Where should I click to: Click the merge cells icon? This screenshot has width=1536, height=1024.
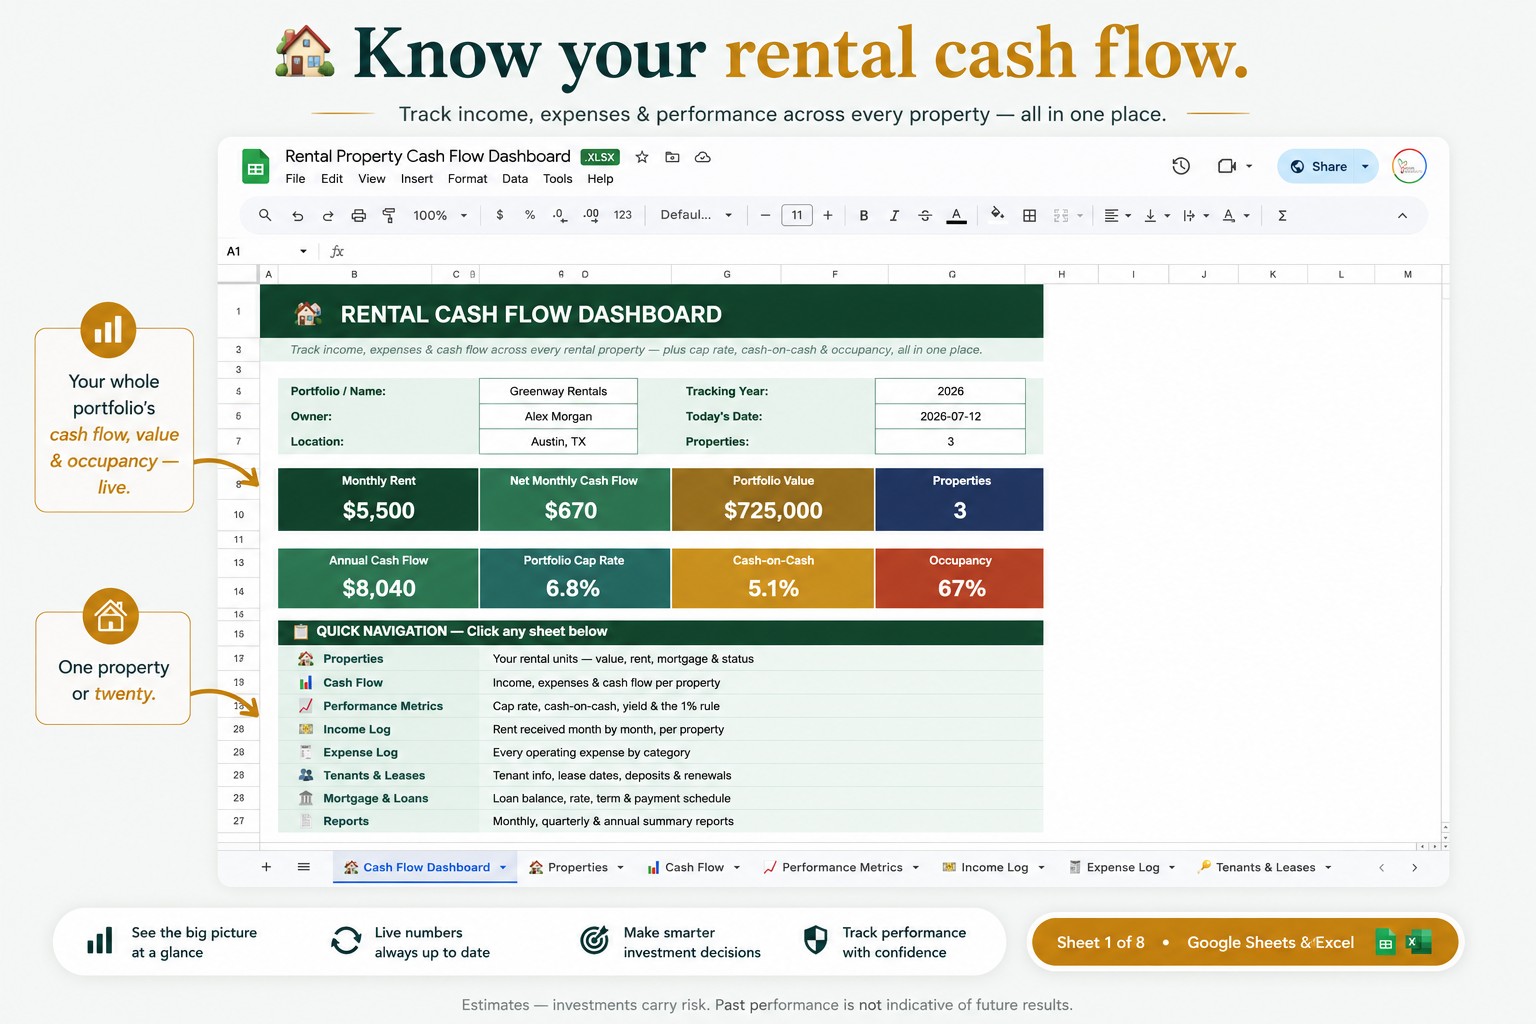pos(1061,215)
